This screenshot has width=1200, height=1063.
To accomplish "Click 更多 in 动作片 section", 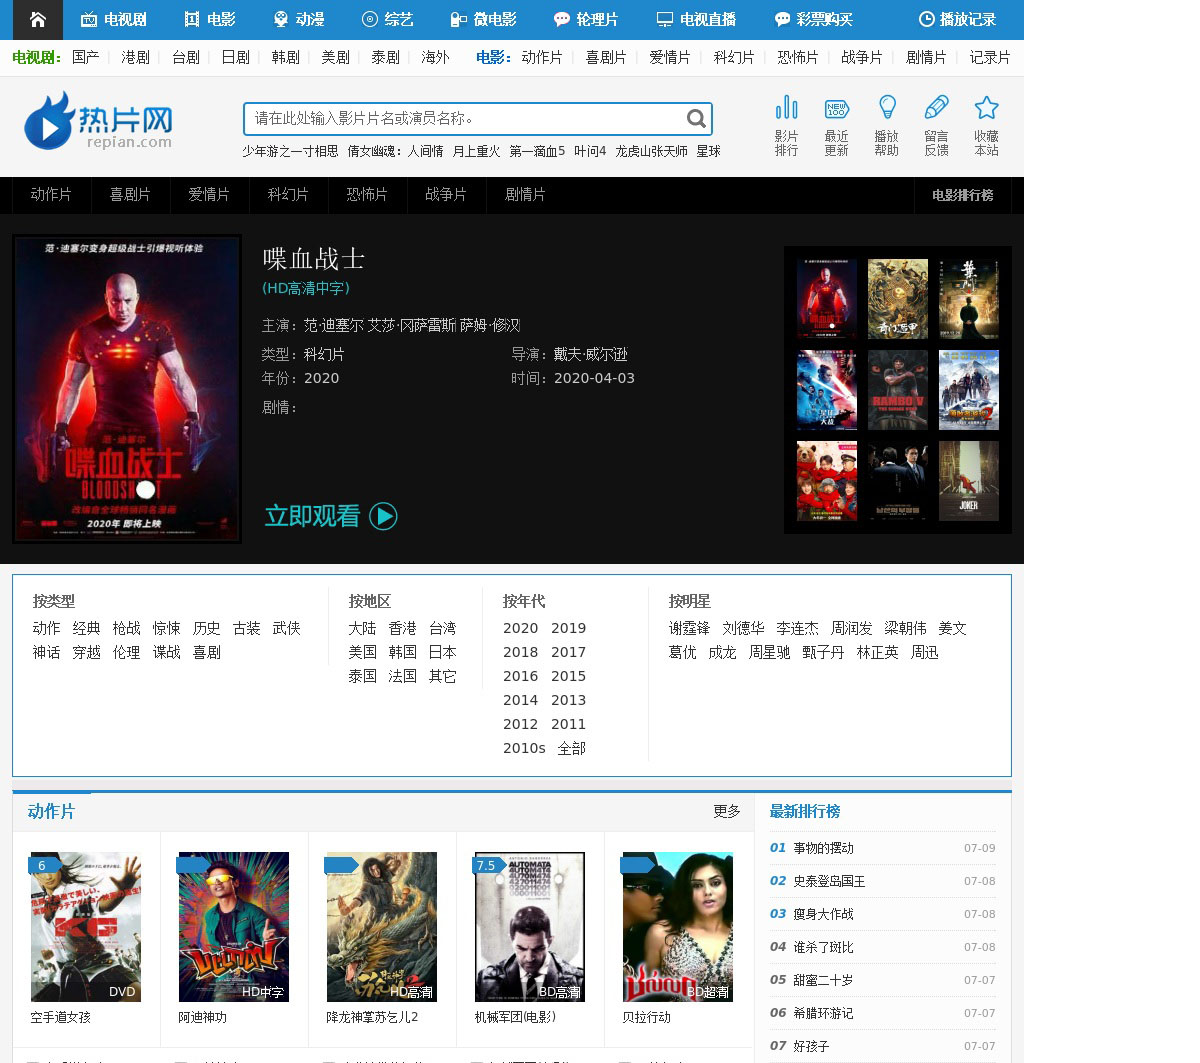I will click(727, 811).
